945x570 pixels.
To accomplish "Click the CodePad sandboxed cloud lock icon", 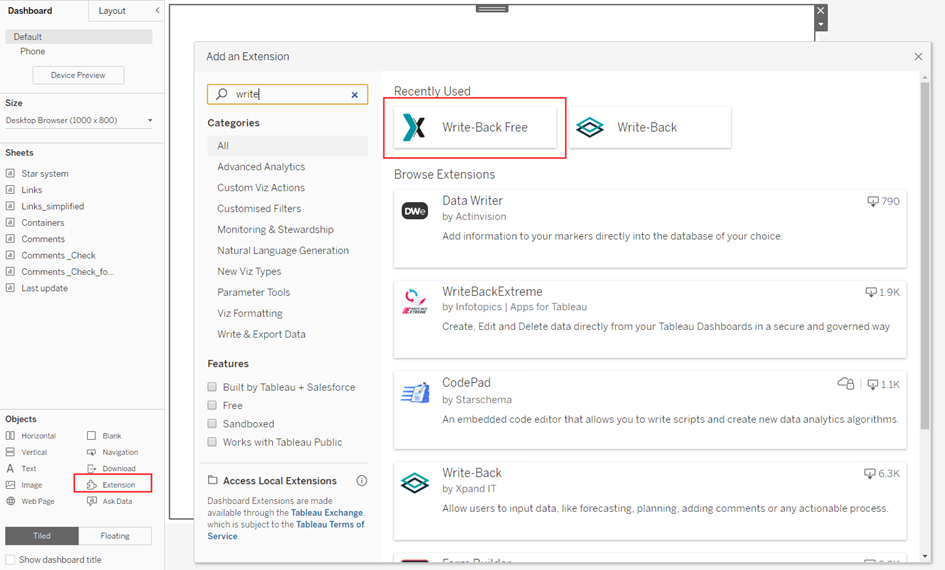I will [x=846, y=383].
